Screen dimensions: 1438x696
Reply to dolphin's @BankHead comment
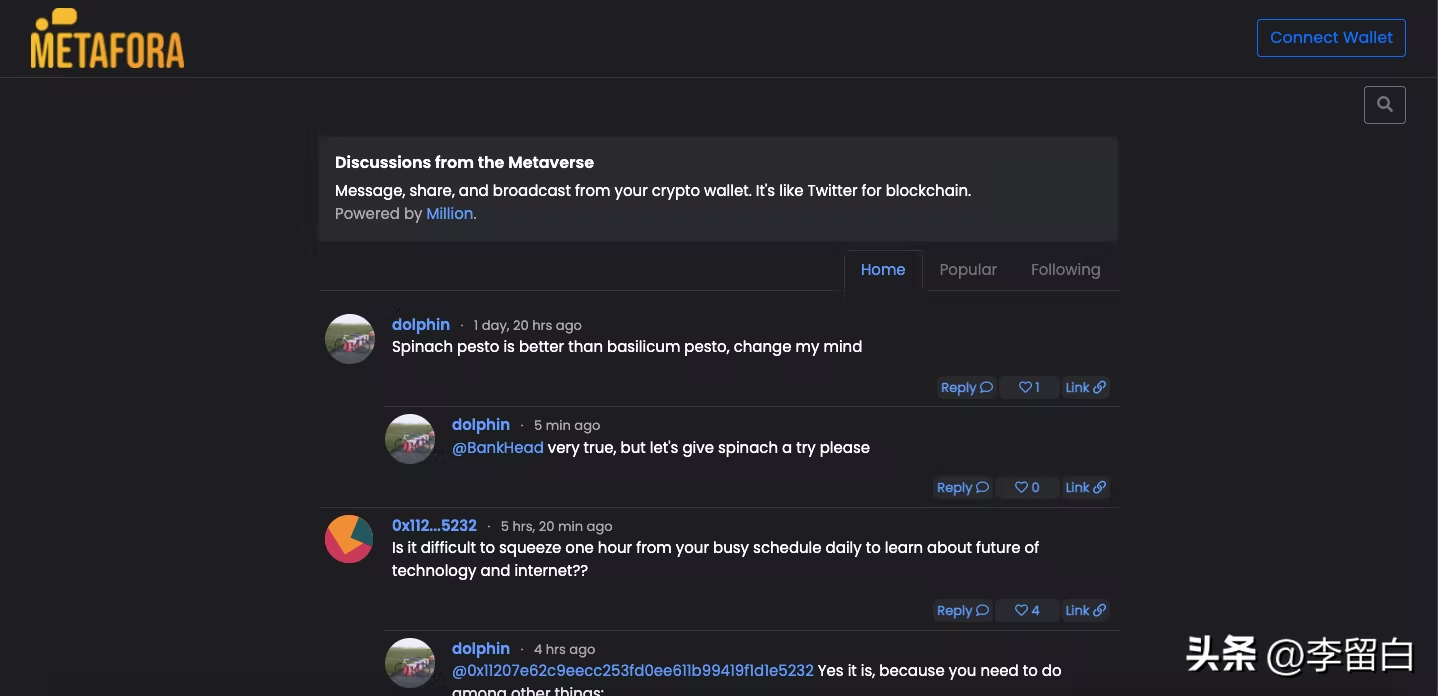(962, 488)
